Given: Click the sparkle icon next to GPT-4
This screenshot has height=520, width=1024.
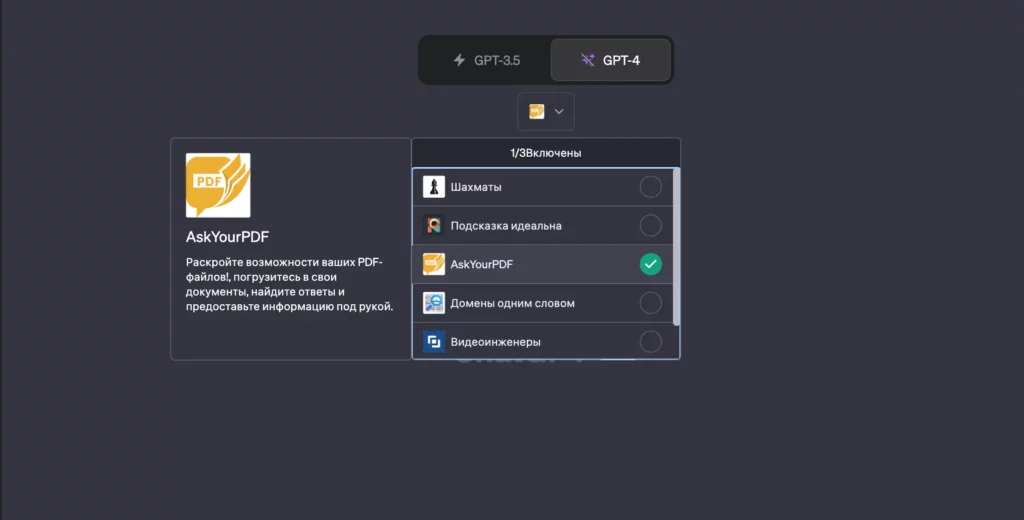Looking at the screenshot, I should click(x=588, y=60).
